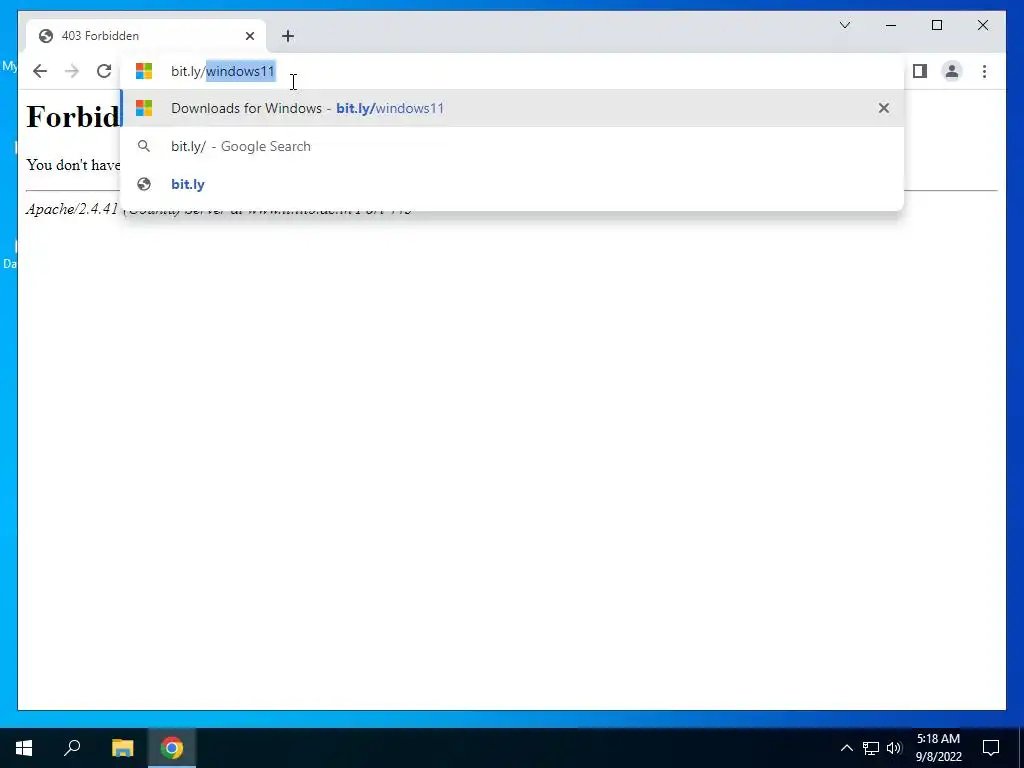Open taskbar search magnifier
The height and width of the screenshot is (768, 1024).
click(72, 748)
